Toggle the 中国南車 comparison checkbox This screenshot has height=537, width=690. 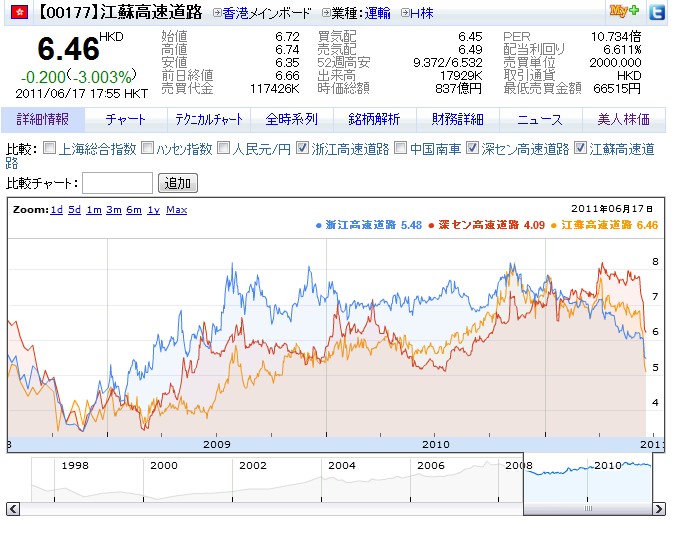coord(401,149)
